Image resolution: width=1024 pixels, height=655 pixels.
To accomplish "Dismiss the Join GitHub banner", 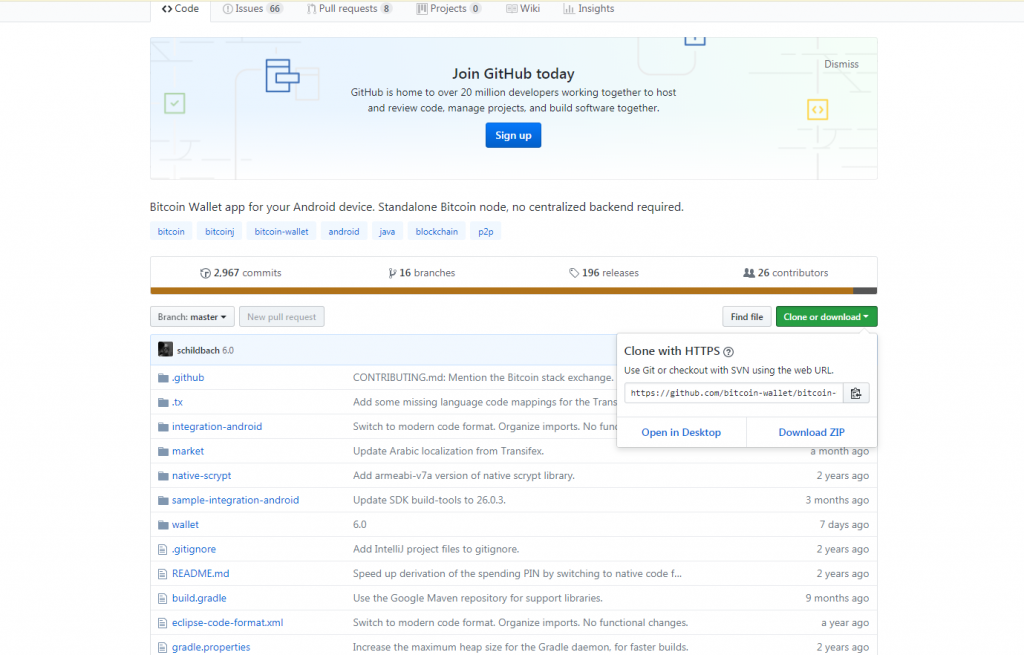I will 841,64.
